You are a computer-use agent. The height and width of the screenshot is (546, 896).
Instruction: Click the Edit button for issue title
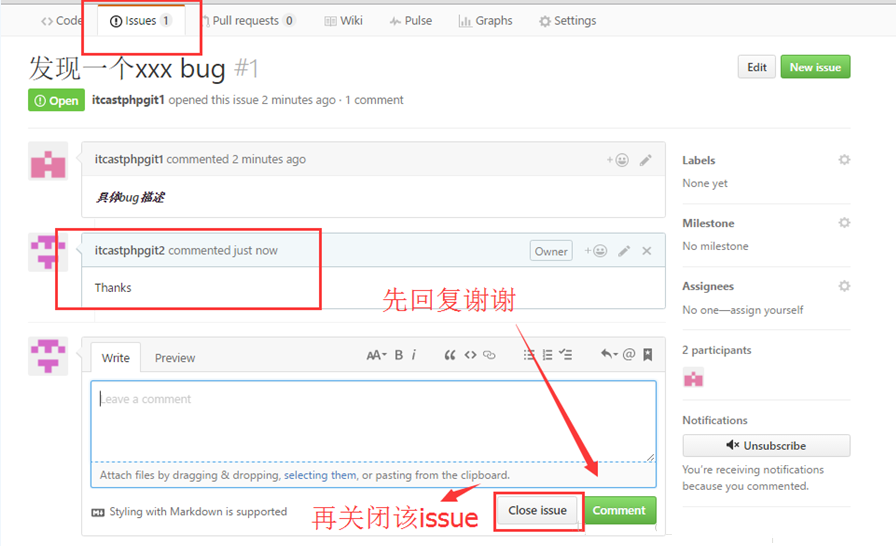coord(757,67)
